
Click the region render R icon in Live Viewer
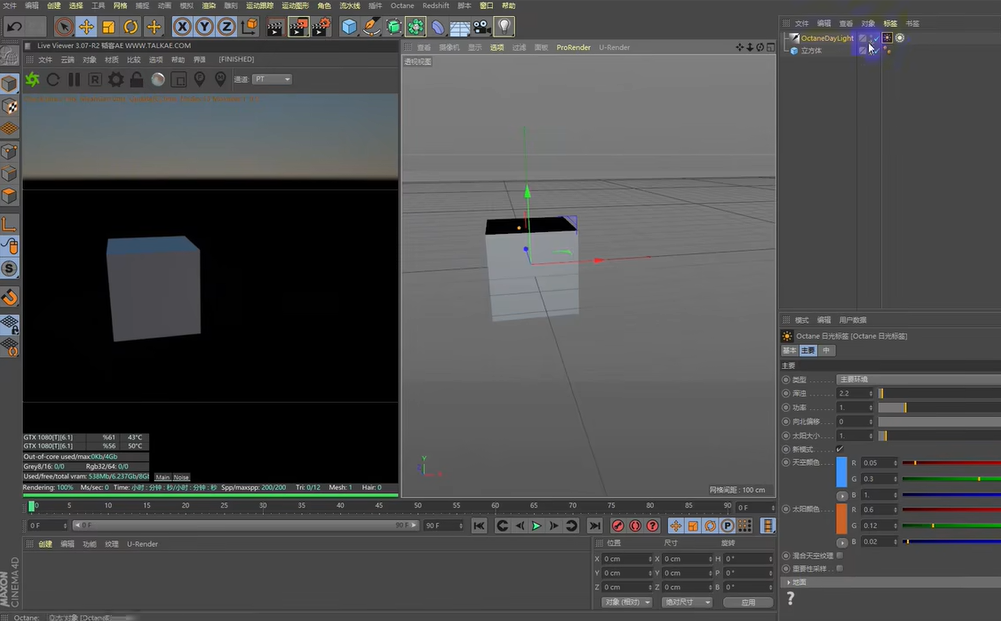point(93,79)
